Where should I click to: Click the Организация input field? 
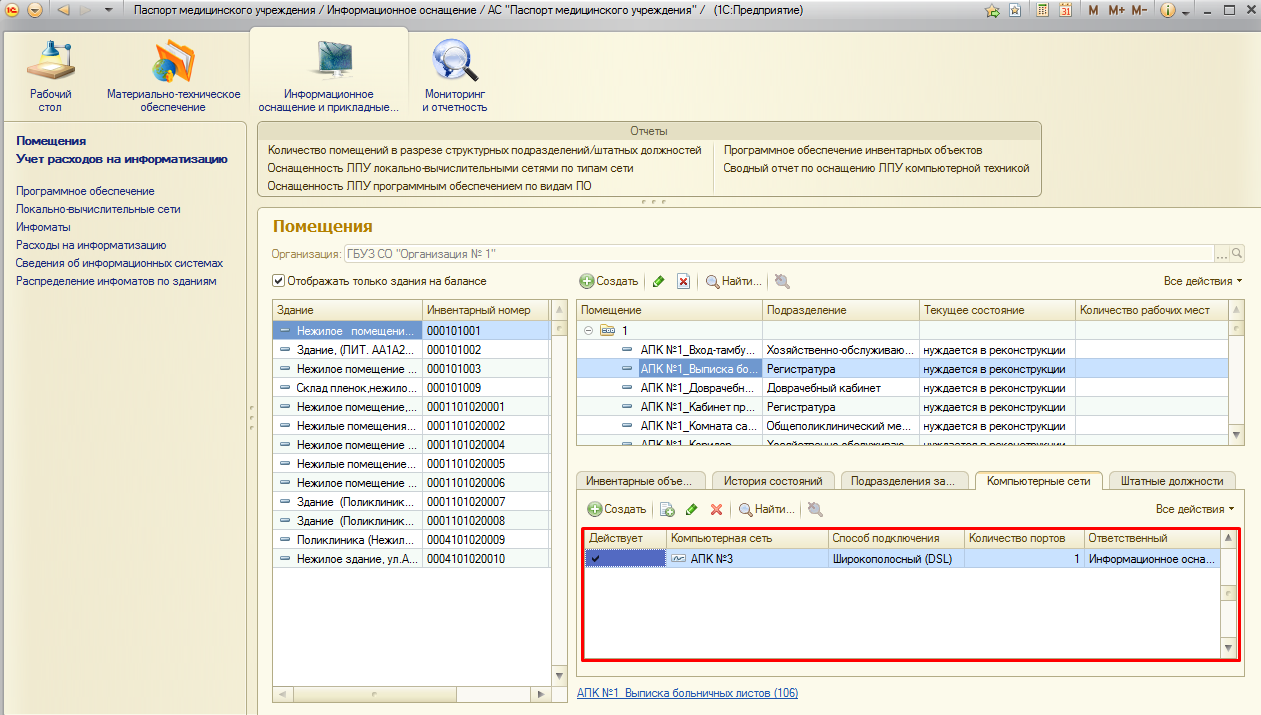coord(778,254)
